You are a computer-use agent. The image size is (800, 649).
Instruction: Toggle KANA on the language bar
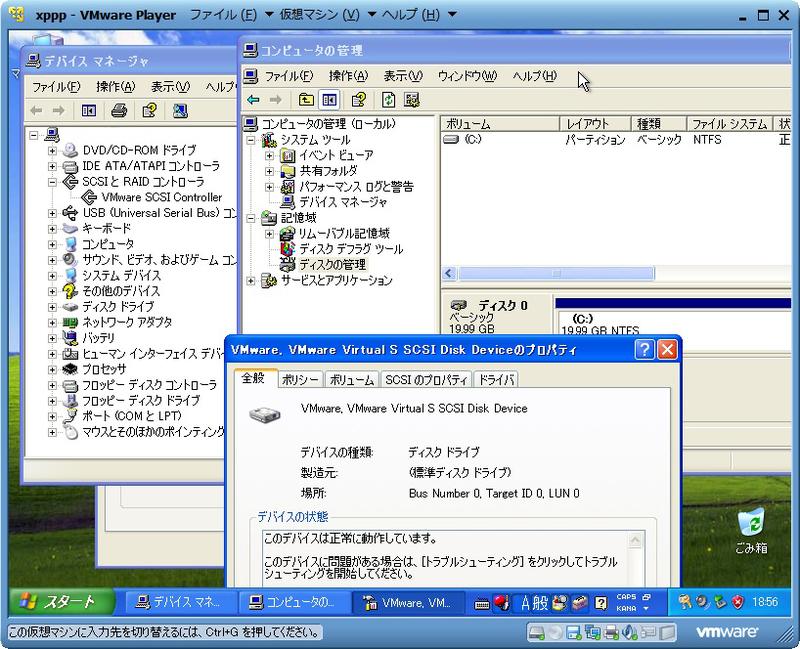[626, 609]
